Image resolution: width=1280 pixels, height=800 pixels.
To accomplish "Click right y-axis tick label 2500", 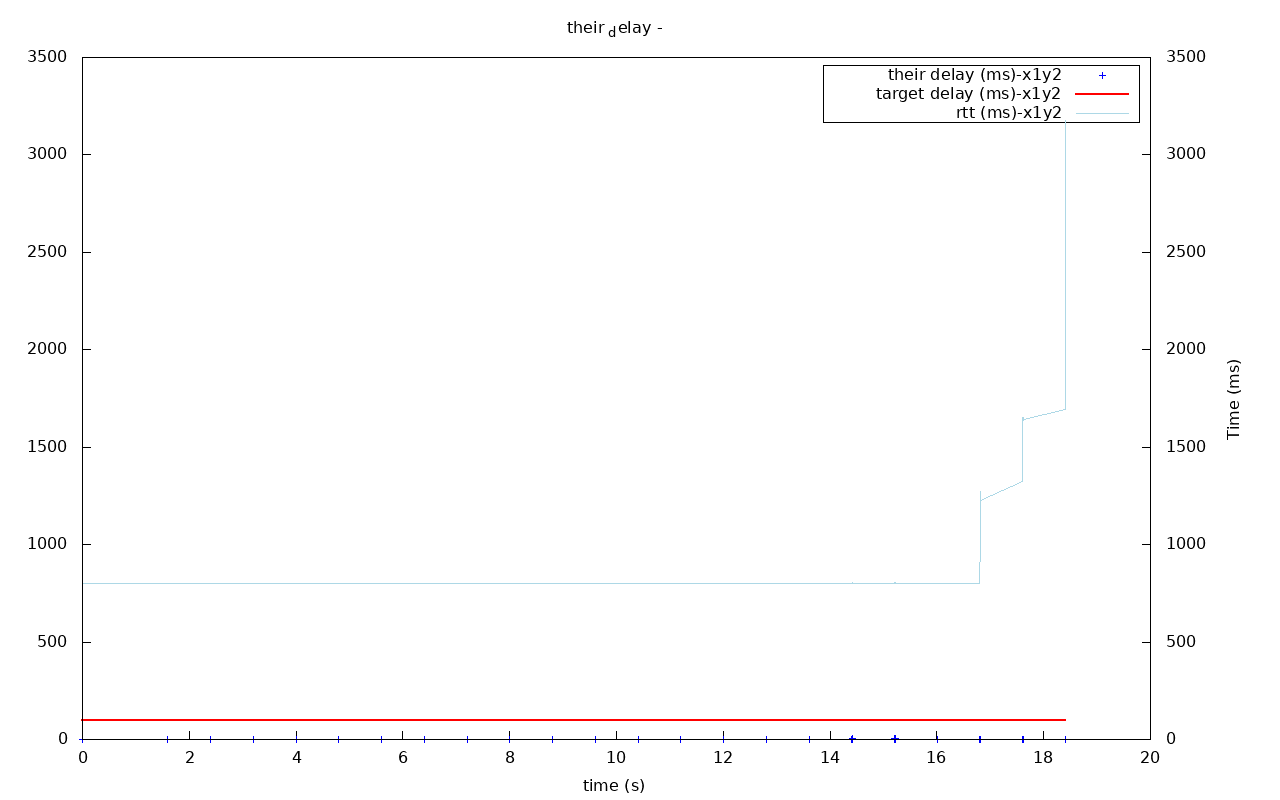I will click(1186, 252).
